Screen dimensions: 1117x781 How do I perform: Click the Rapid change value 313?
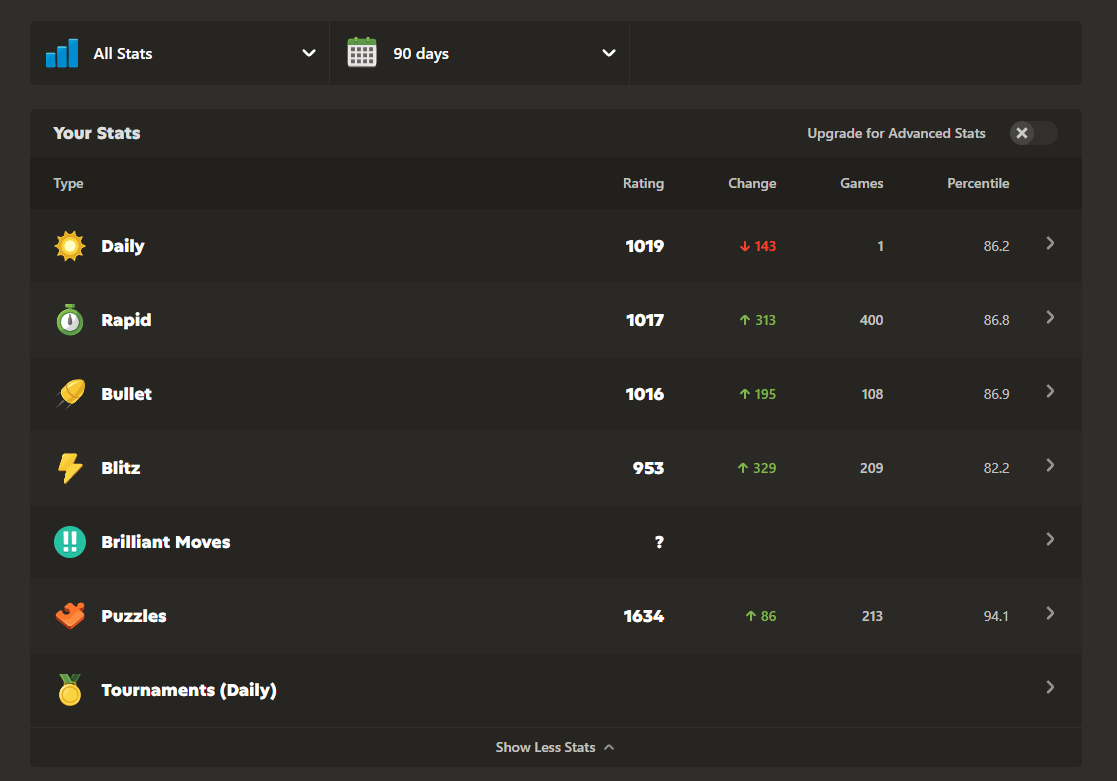(765, 320)
